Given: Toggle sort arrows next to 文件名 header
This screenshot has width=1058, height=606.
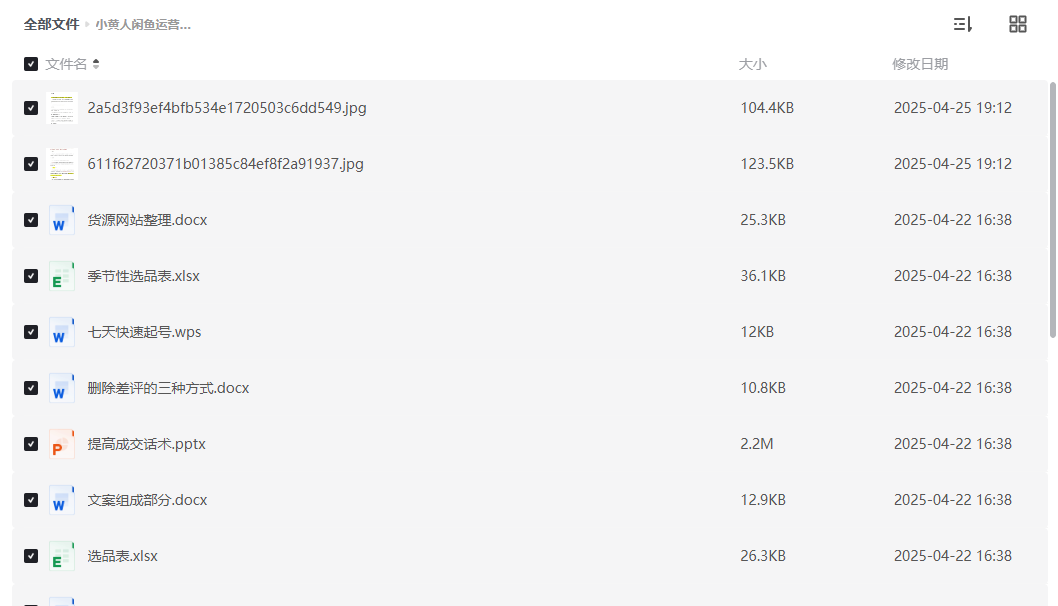Looking at the screenshot, I should [x=96, y=64].
